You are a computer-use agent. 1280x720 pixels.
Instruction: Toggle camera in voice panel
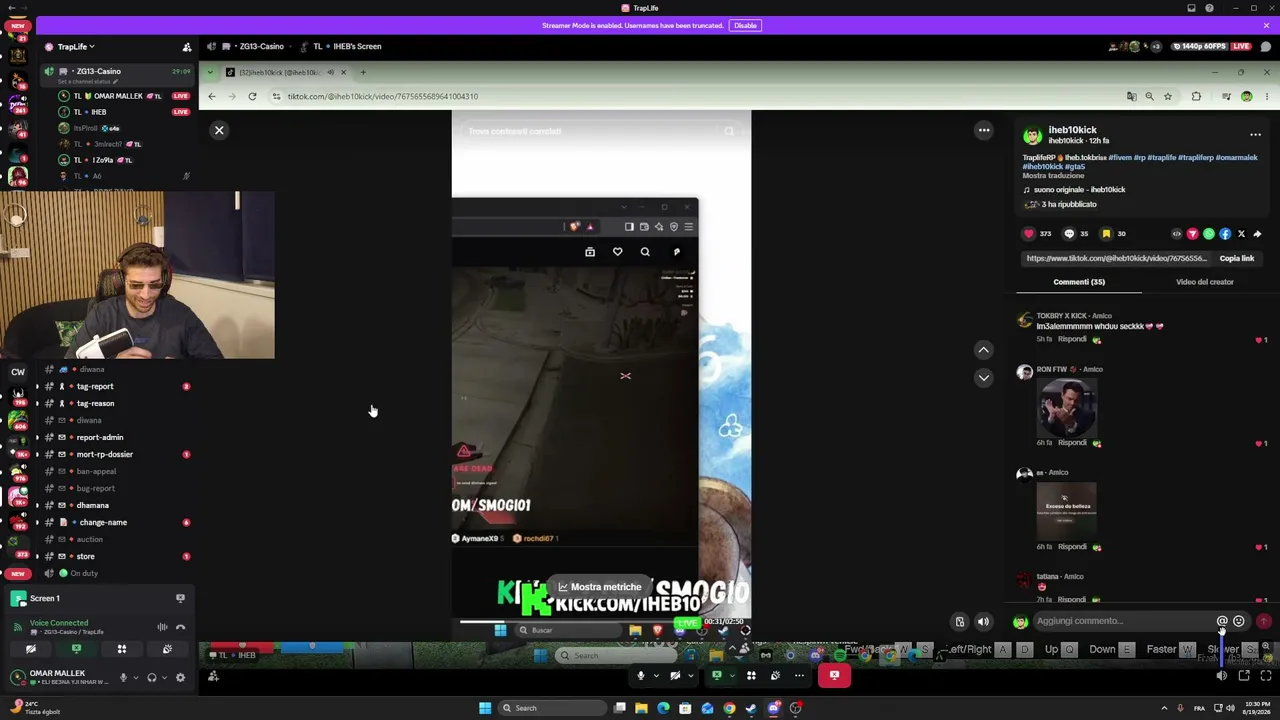pyautogui.click(x=30, y=650)
